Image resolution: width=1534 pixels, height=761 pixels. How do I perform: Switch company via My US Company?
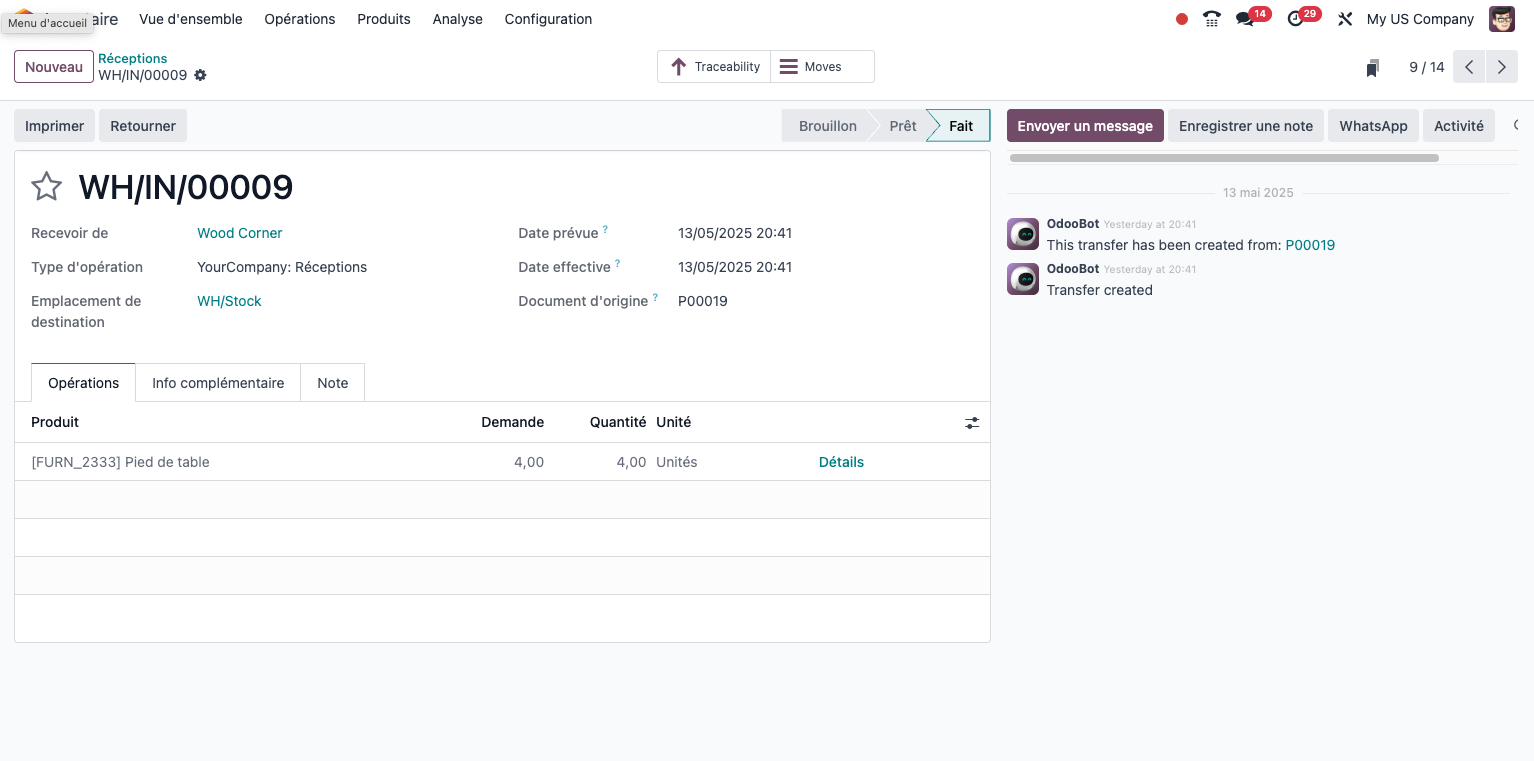[x=1420, y=19]
